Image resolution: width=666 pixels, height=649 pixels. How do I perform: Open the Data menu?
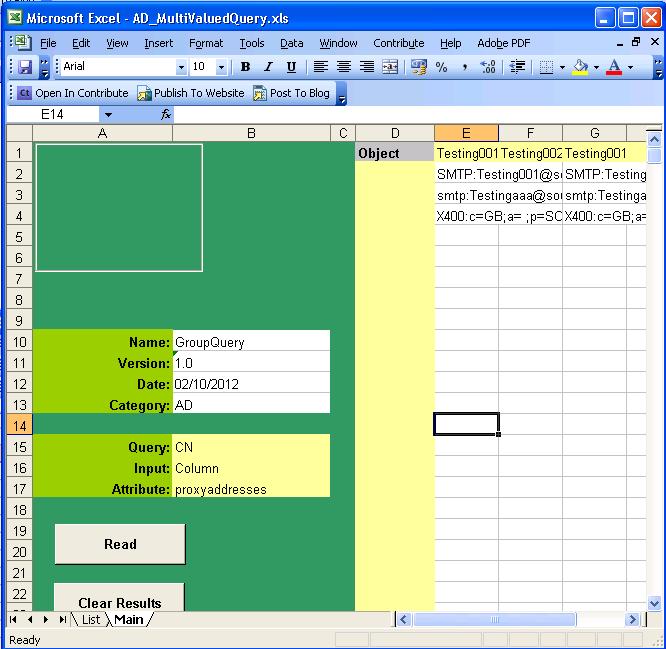(291, 43)
